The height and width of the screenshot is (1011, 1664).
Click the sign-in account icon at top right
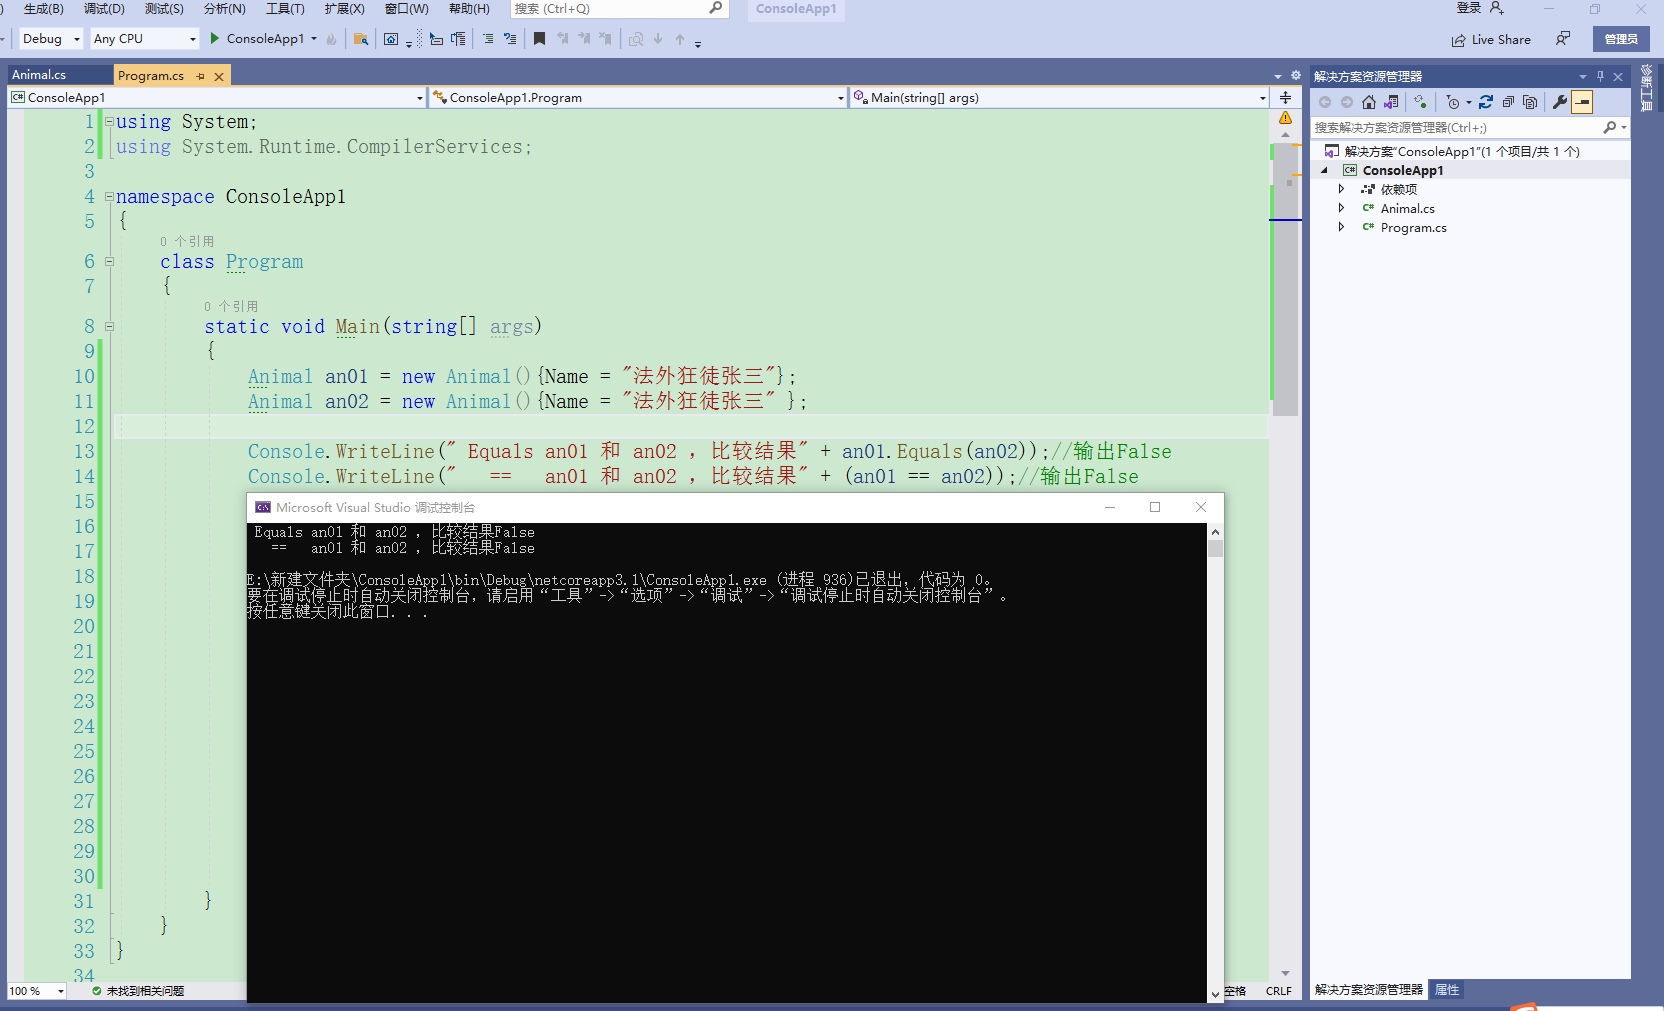[1497, 8]
